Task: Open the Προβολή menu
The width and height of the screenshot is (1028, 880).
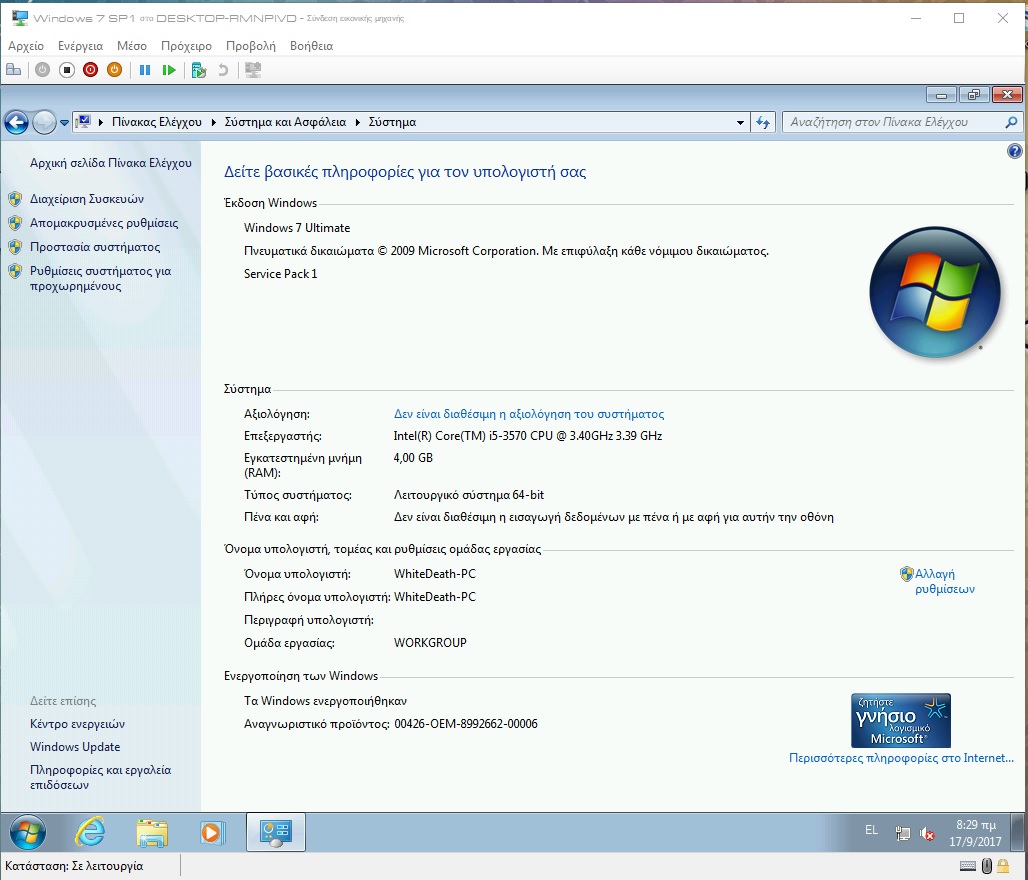Action: pyautogui.click(x=250, y=46)
